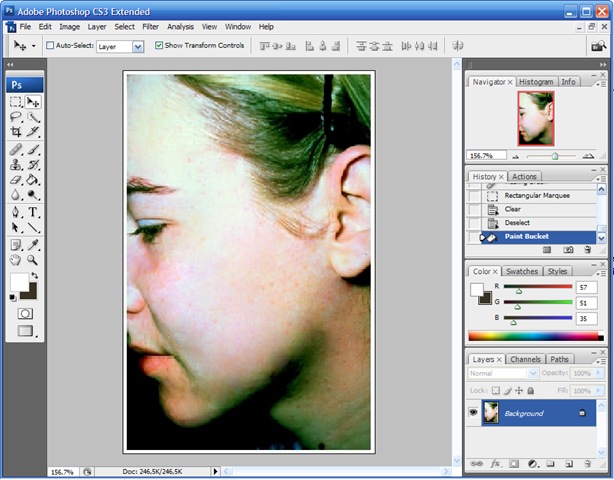Swap foreground and background colors
This screenshot has height=480, width=614.
(x=34, y=275)
